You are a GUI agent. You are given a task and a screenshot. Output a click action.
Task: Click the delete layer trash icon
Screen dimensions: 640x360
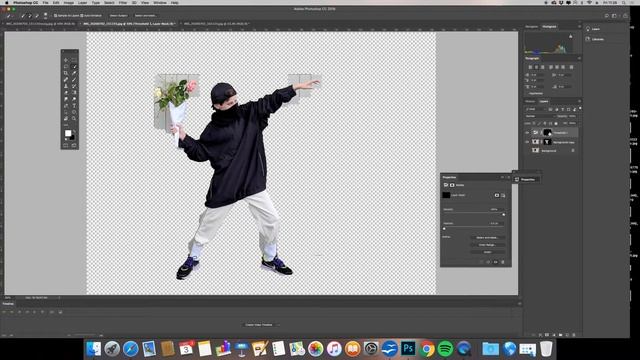pyautogui.click(x=574, y=335)
